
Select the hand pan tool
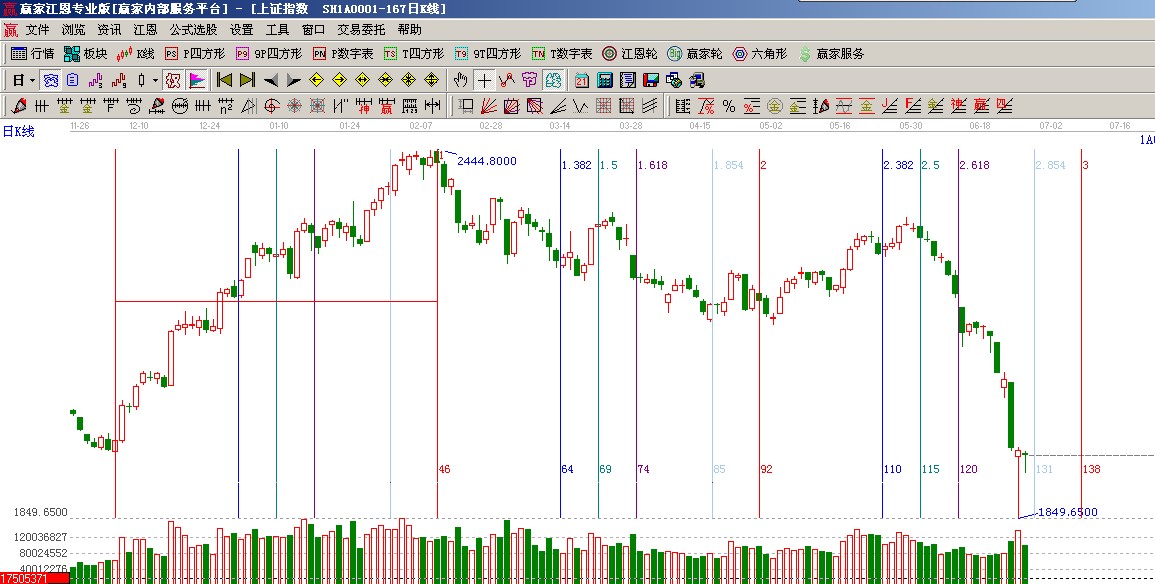(x=460, y=80)
